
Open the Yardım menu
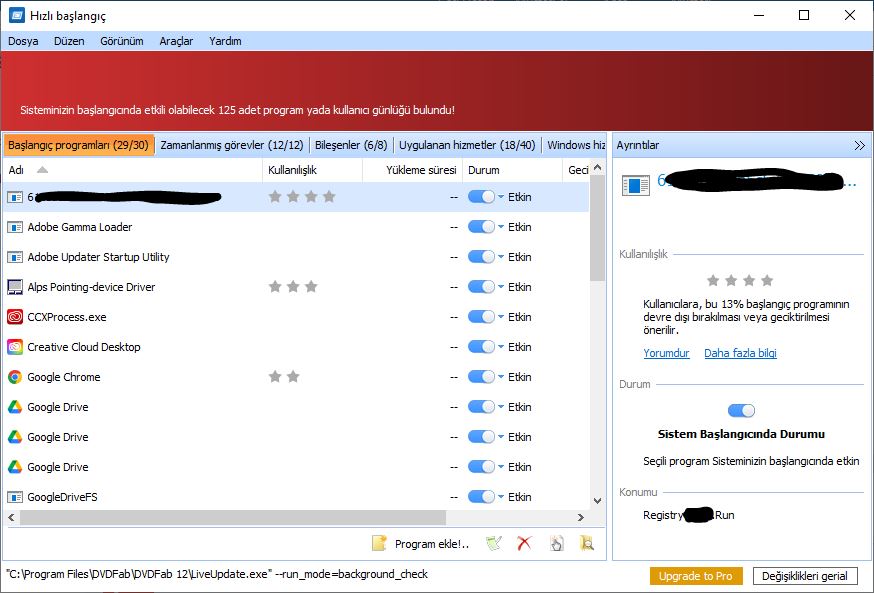coord(225,41)
